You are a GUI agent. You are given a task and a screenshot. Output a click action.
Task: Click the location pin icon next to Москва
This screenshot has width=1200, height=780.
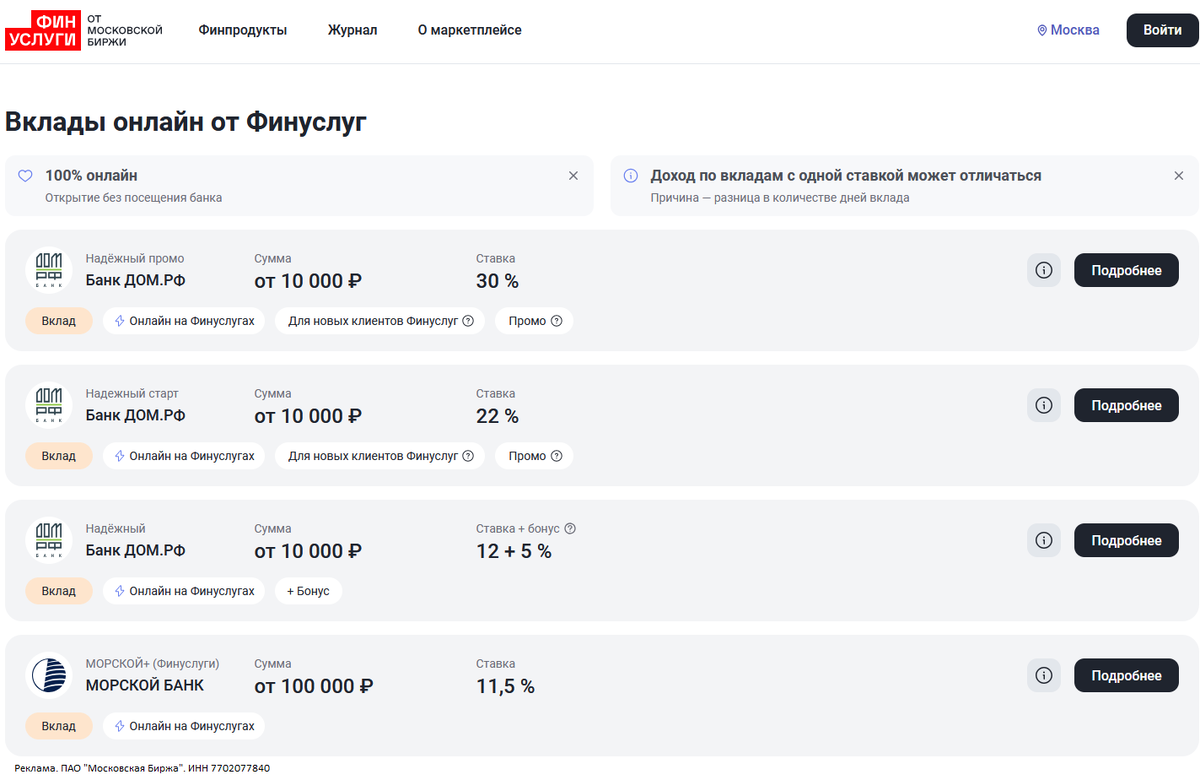[x=1042, y=30]
